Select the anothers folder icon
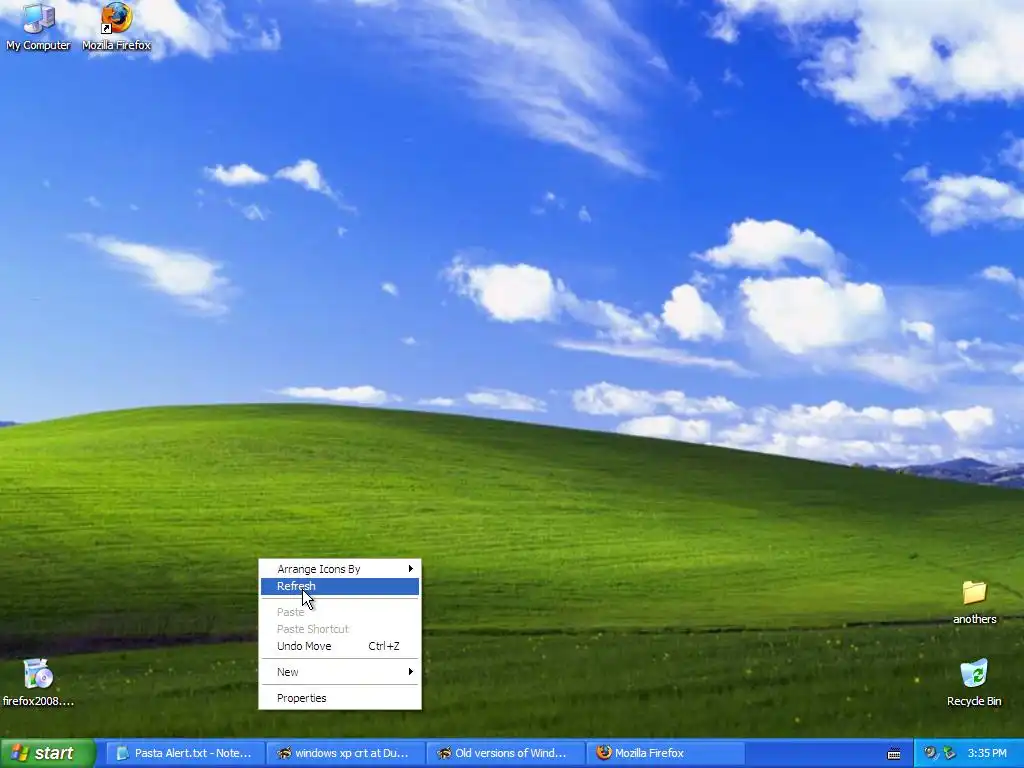1024x768 pixels. coord(974,602)
